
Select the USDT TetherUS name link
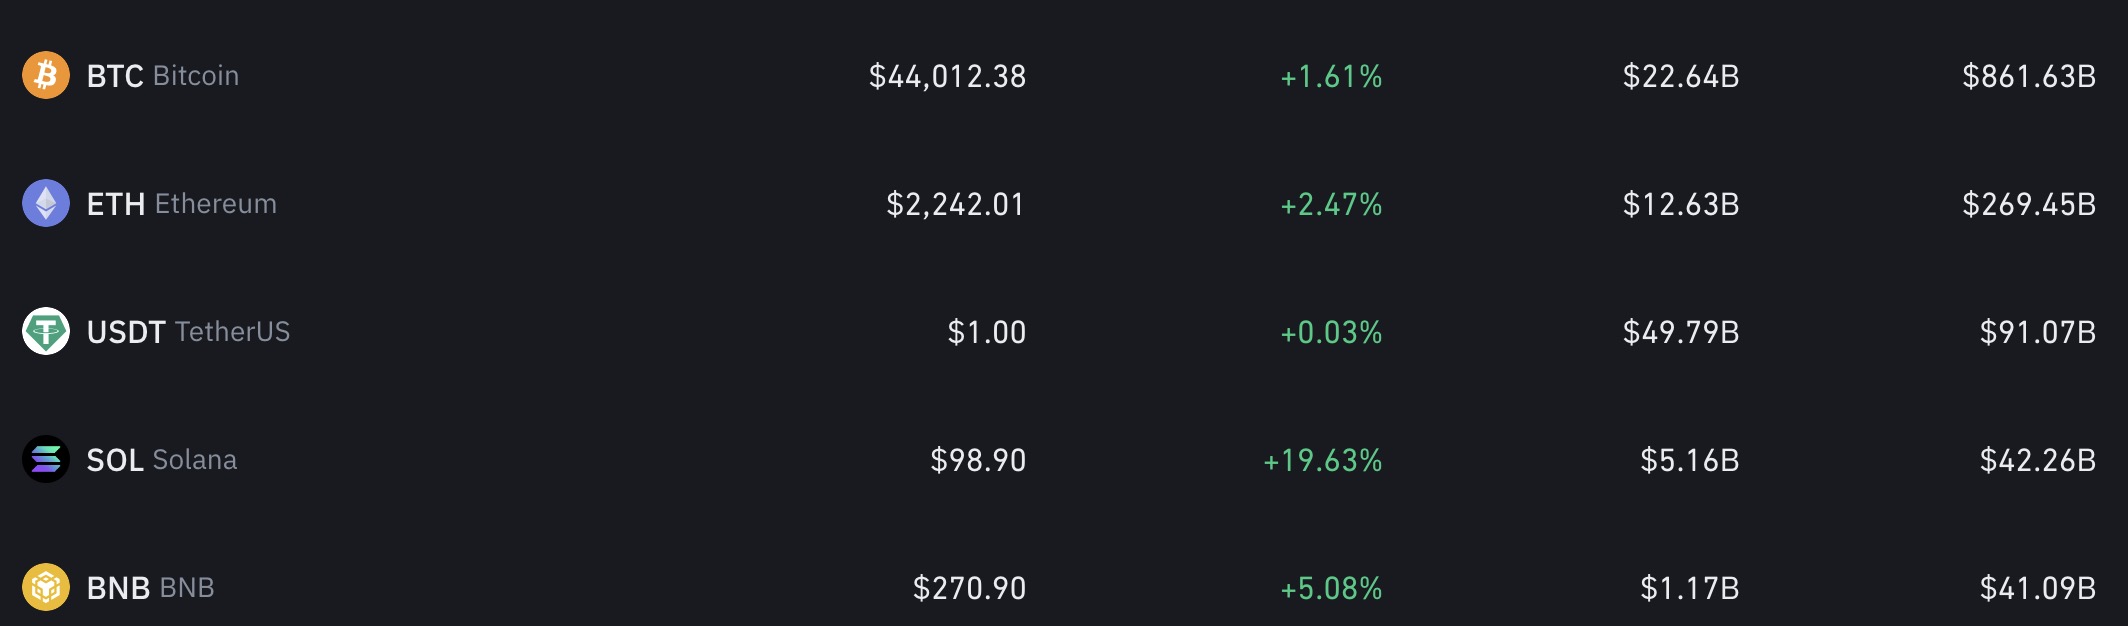coord(188,332)
